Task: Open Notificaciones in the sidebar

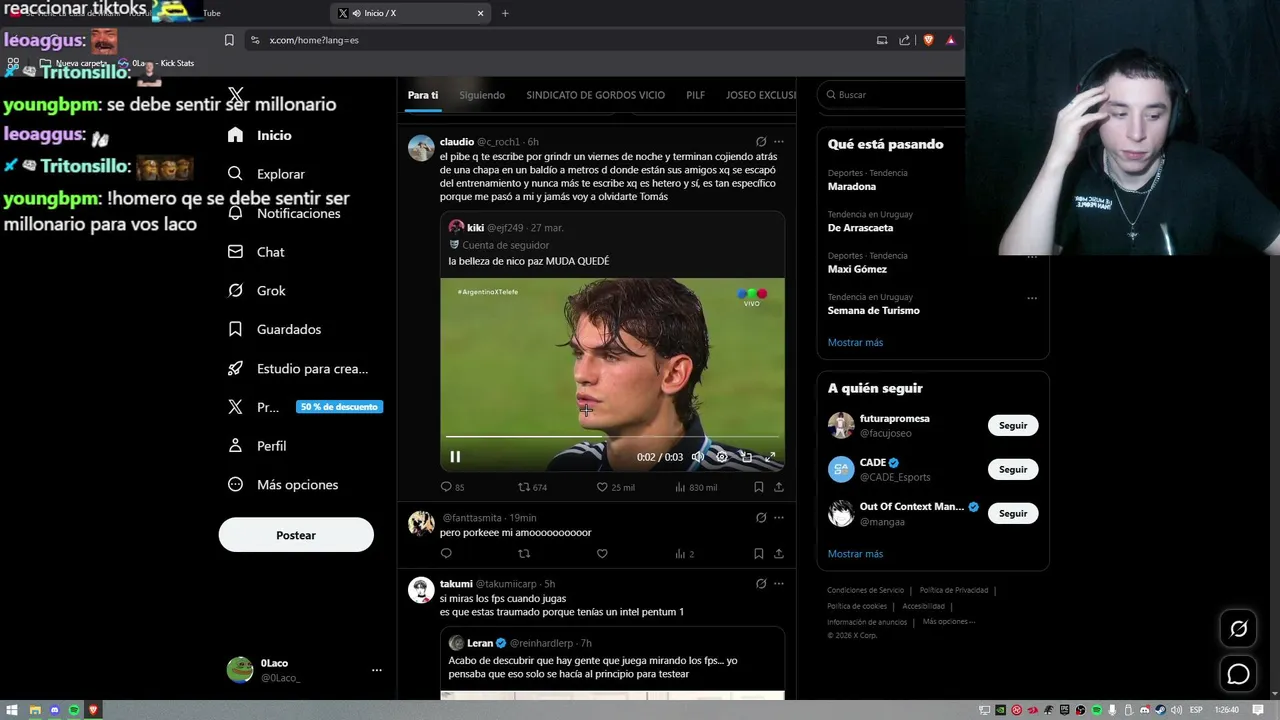Action: click(284, 213)
